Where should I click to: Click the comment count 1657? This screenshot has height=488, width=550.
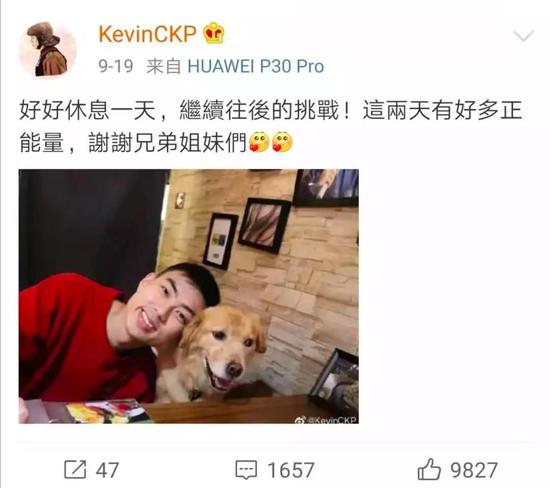pyautogui.click(x=291, y=470)
